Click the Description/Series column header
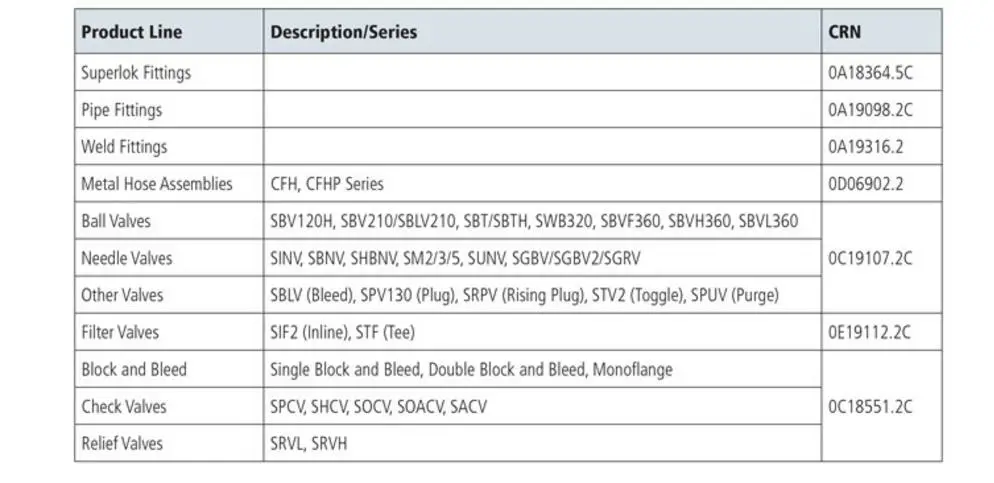Viewport: 994px width, 483px height. [343, 32]
